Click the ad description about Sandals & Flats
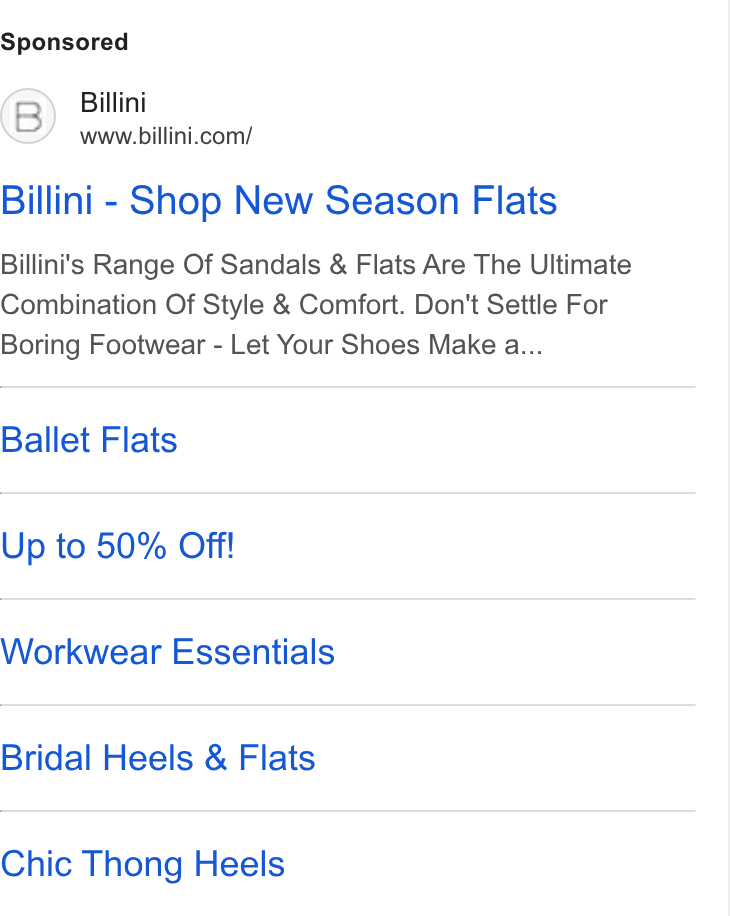Image resolution: width=730 pixels, height=916 pixels. tap(316, 304)
